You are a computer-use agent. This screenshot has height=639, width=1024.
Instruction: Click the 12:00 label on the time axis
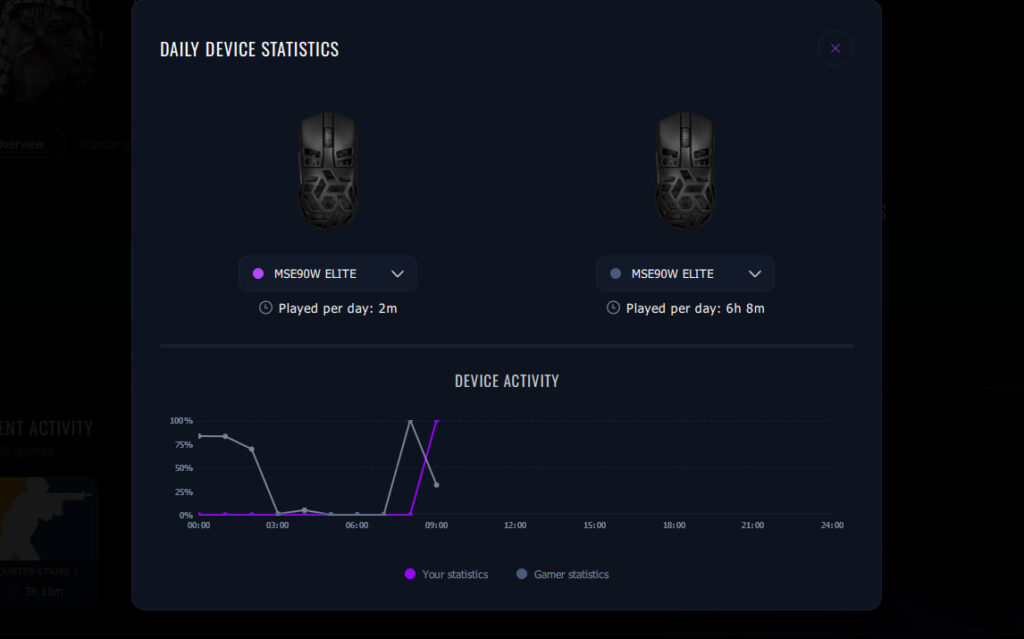click(515, 526)
